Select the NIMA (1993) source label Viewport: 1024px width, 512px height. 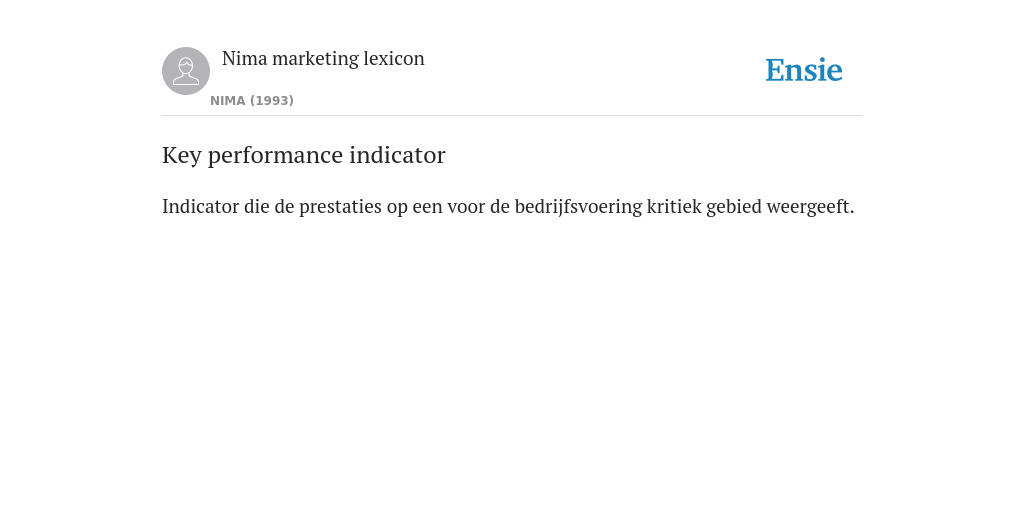pos(252,101)
